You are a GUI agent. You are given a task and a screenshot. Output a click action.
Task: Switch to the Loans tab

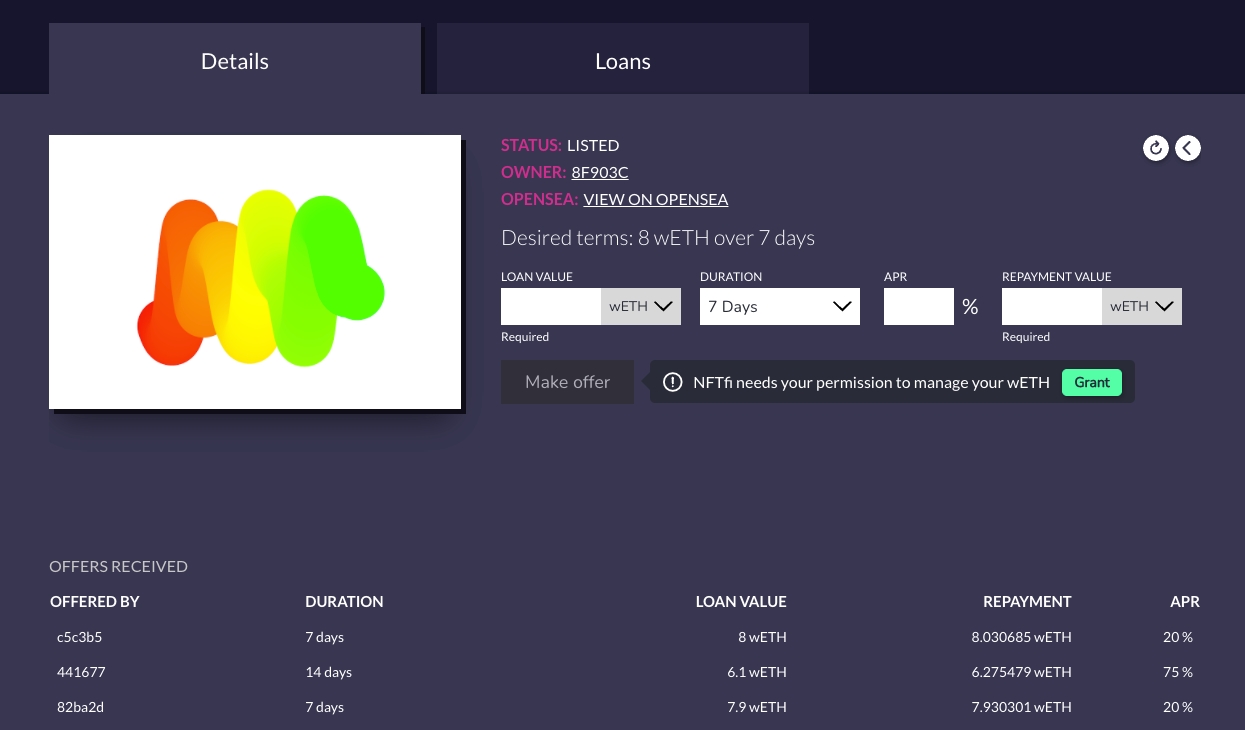tap(622, 61)
